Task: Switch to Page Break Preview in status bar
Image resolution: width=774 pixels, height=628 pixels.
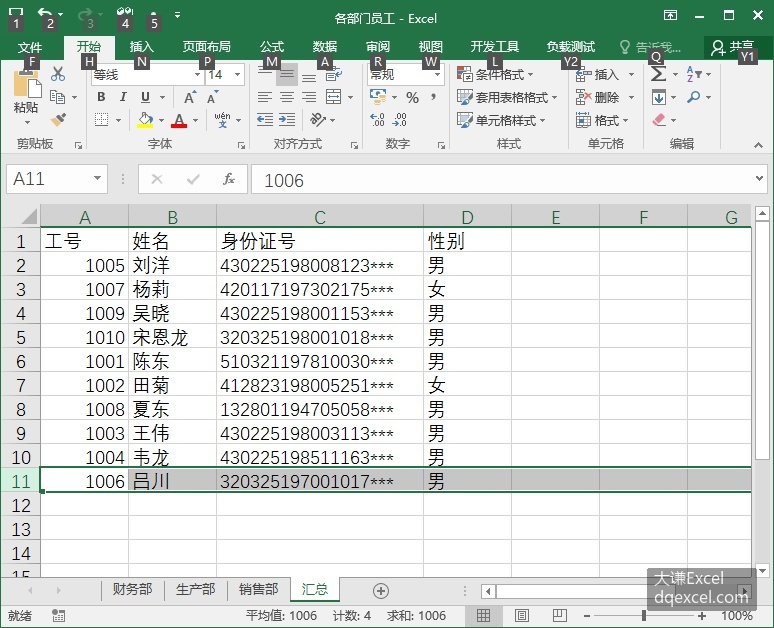Action: point(559,615)
